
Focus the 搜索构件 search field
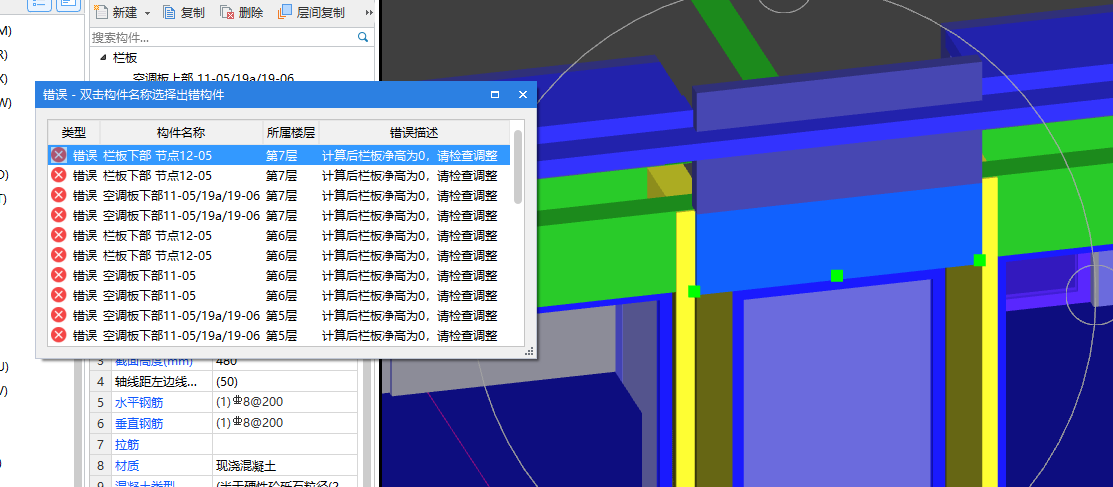(222, 37)
